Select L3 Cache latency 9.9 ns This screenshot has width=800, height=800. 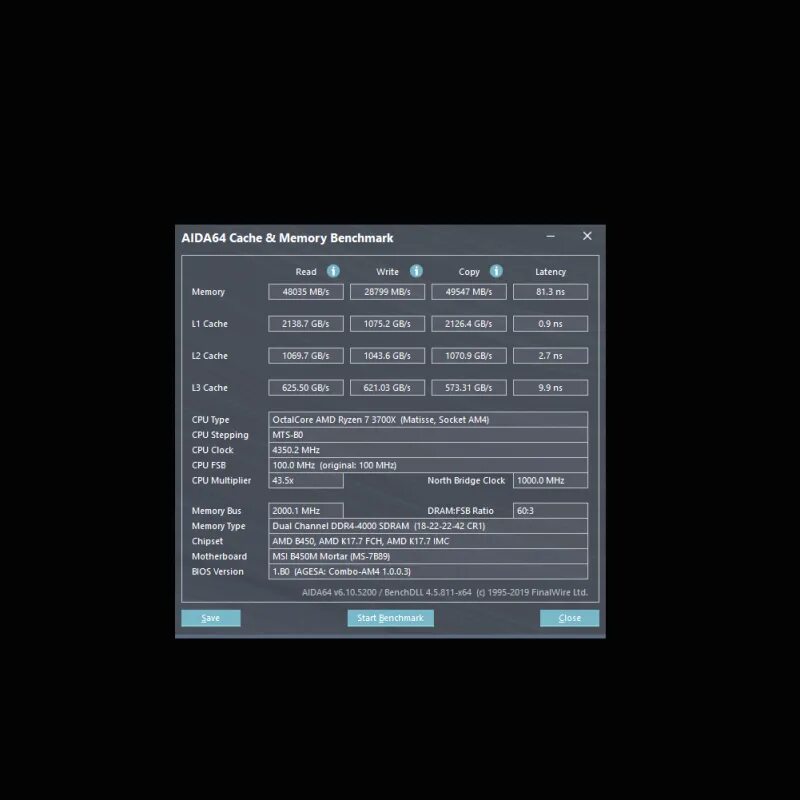[551, 388]
